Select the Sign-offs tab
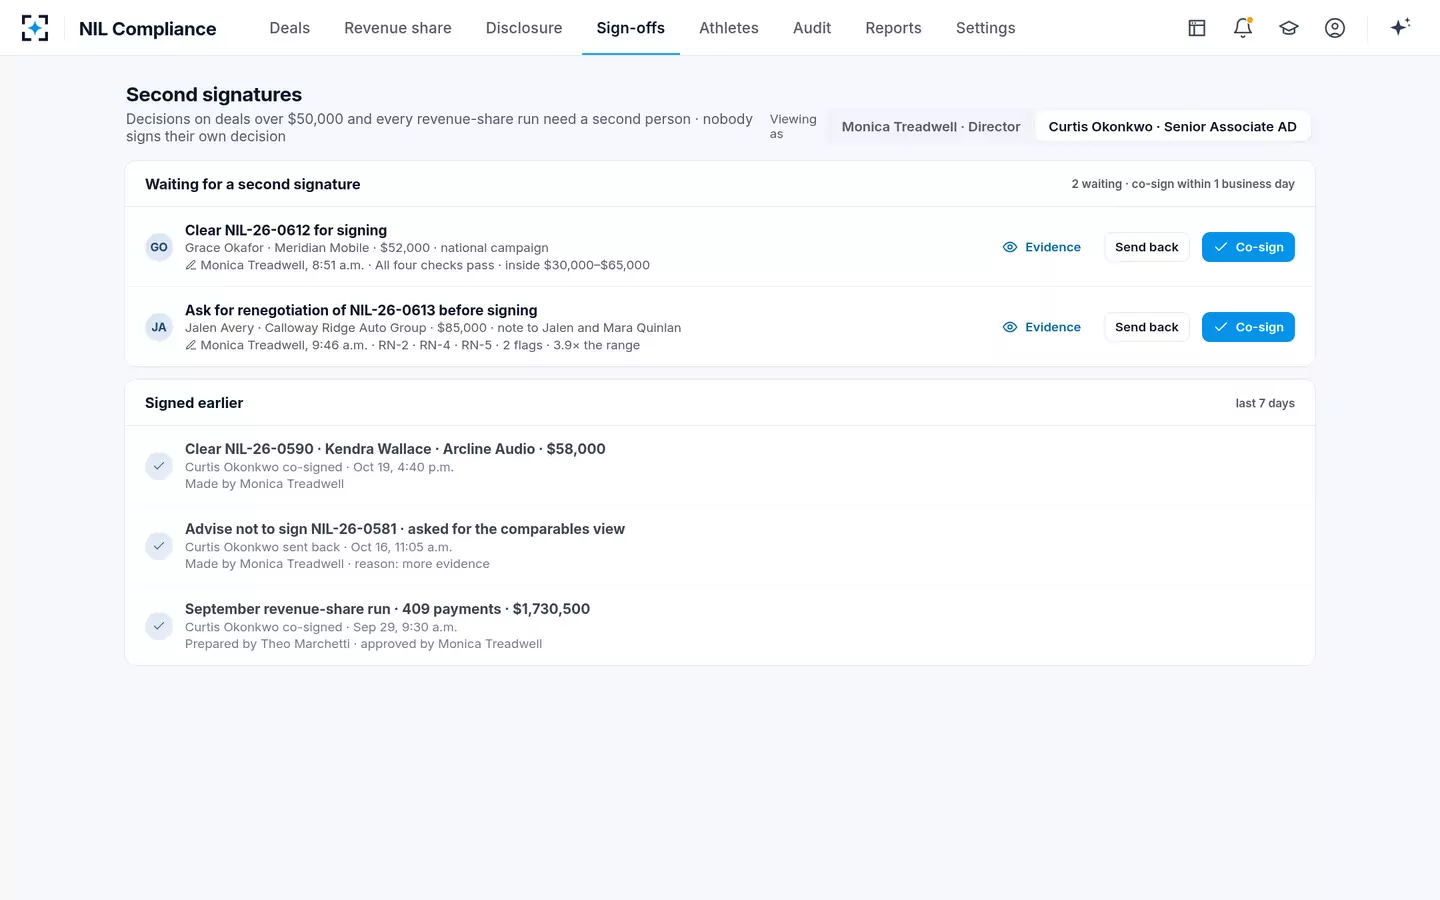 pos(631,28)
